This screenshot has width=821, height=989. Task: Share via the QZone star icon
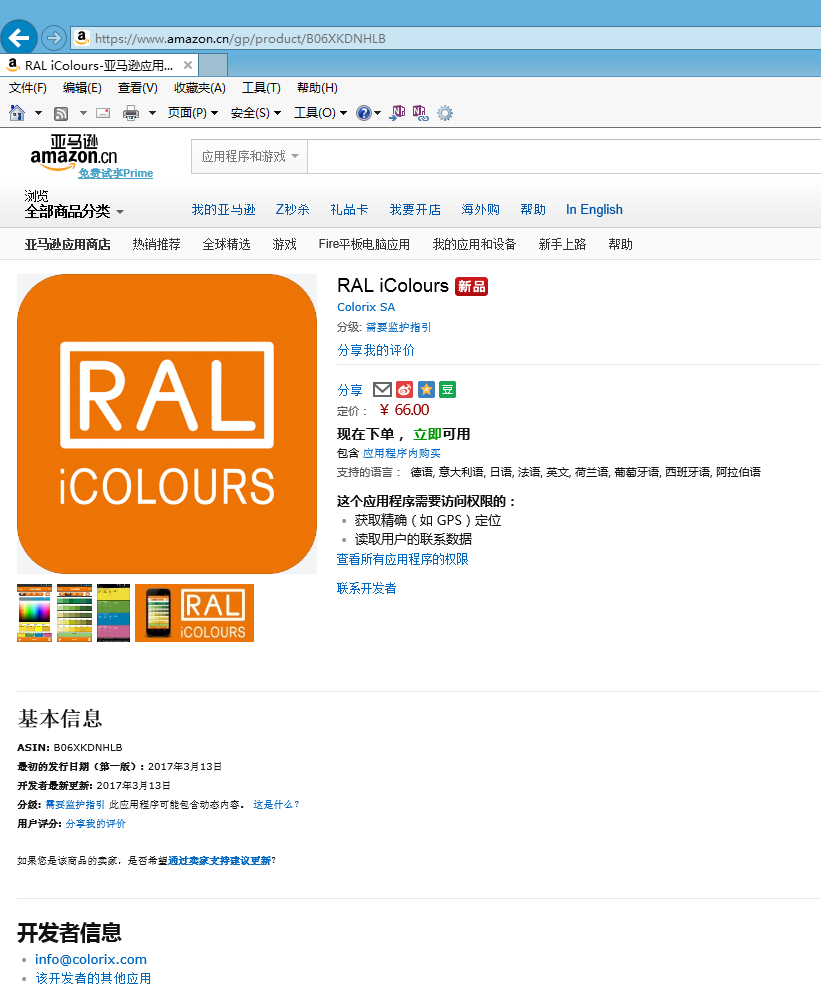[426, 390]
